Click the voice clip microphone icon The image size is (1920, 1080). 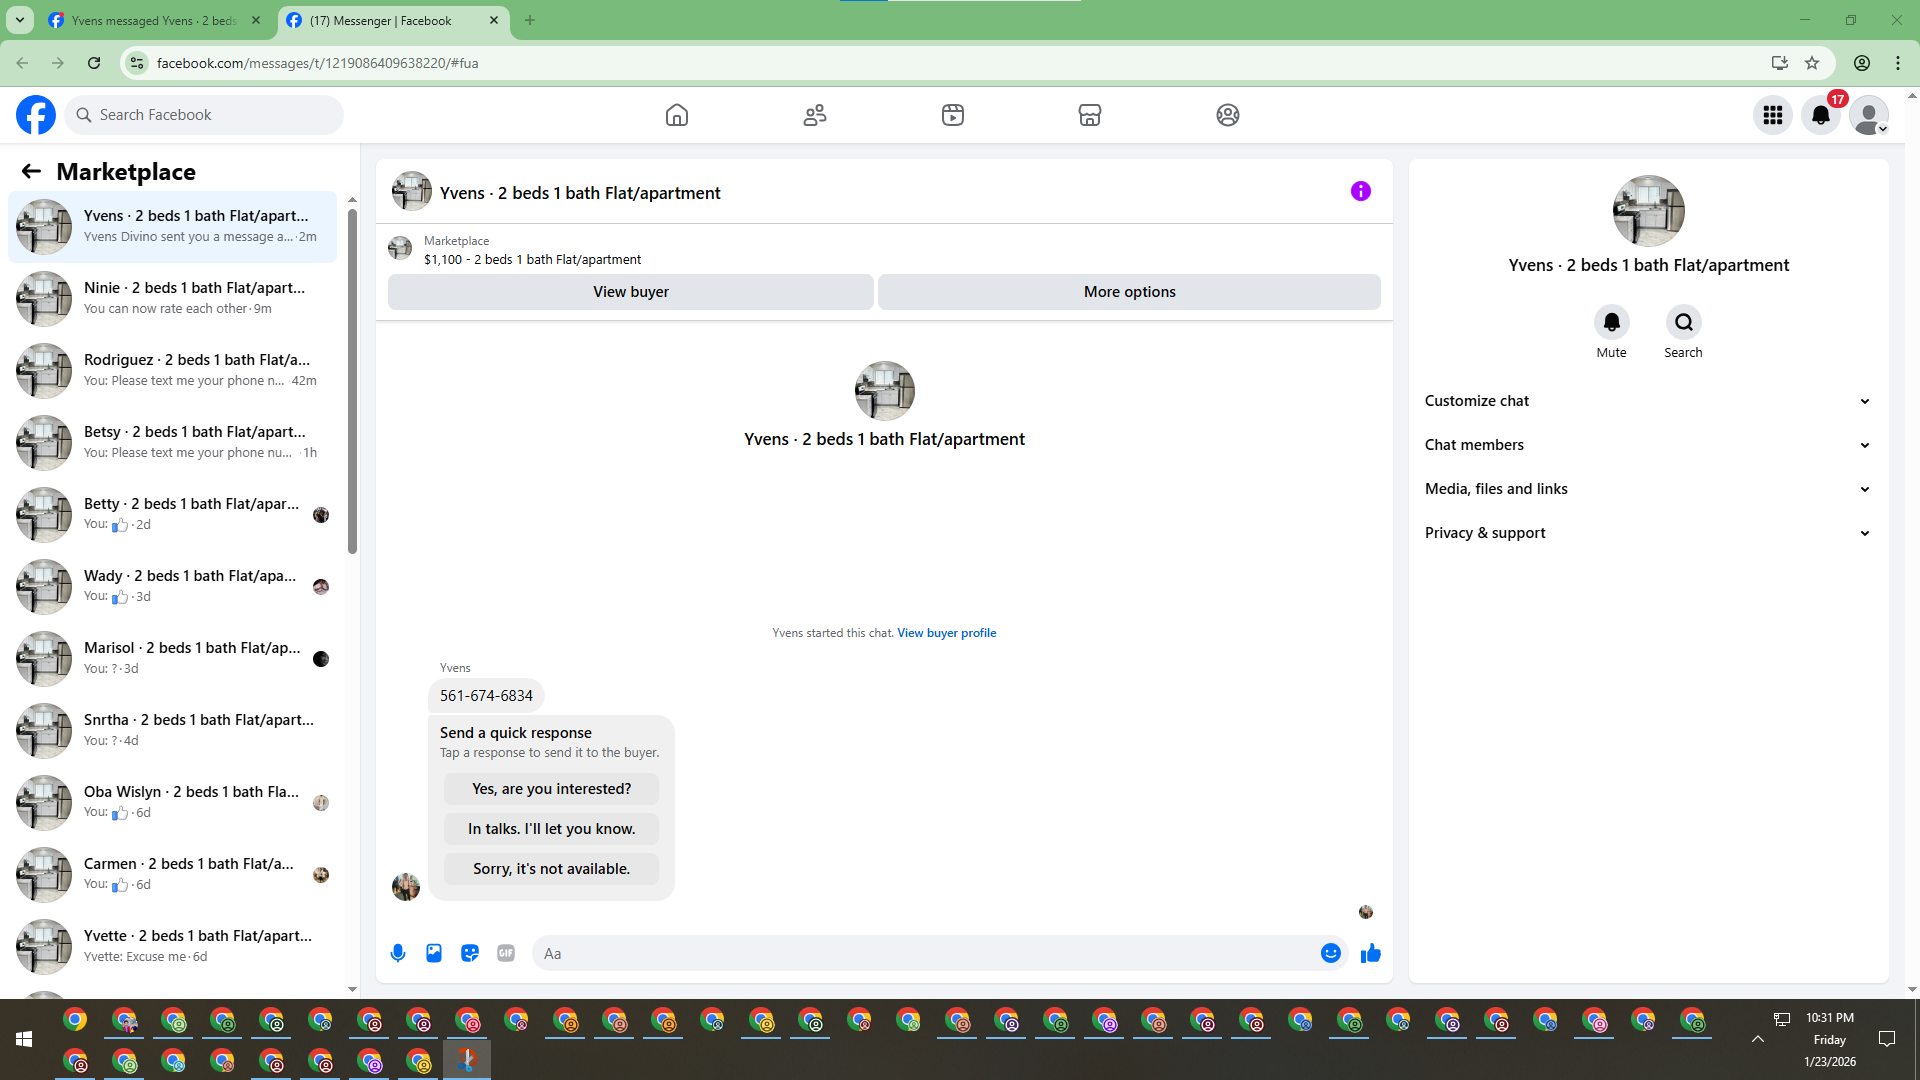pos(398,953)
